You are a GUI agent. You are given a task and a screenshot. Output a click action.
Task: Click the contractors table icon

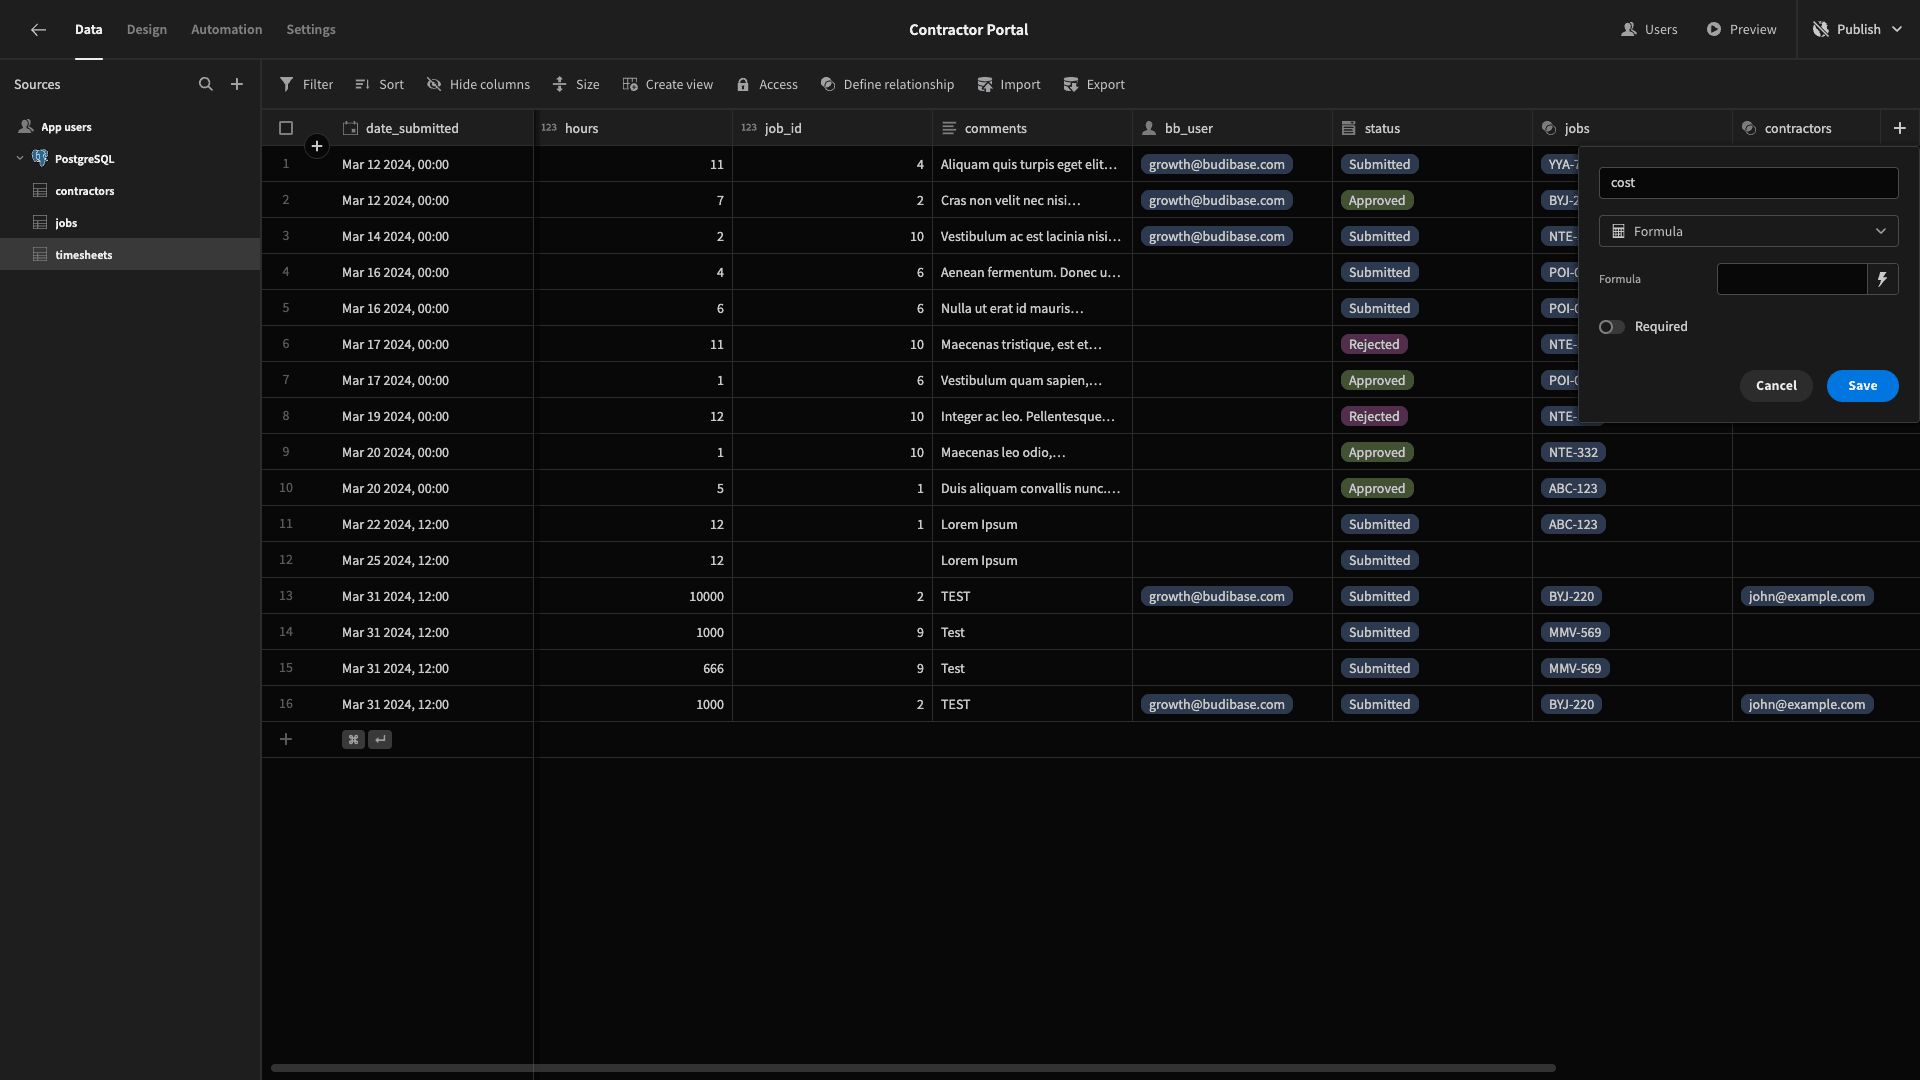pos(40,190)
